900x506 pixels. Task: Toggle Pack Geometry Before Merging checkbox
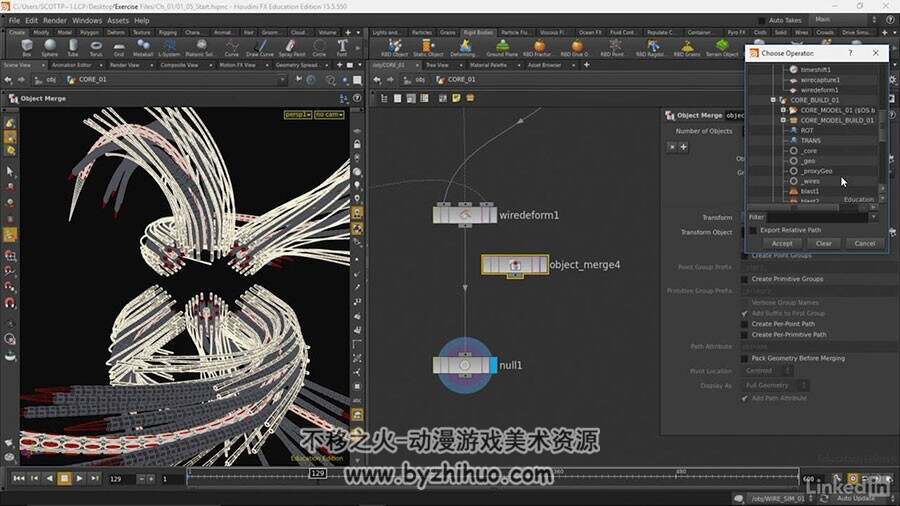(744, 358)
